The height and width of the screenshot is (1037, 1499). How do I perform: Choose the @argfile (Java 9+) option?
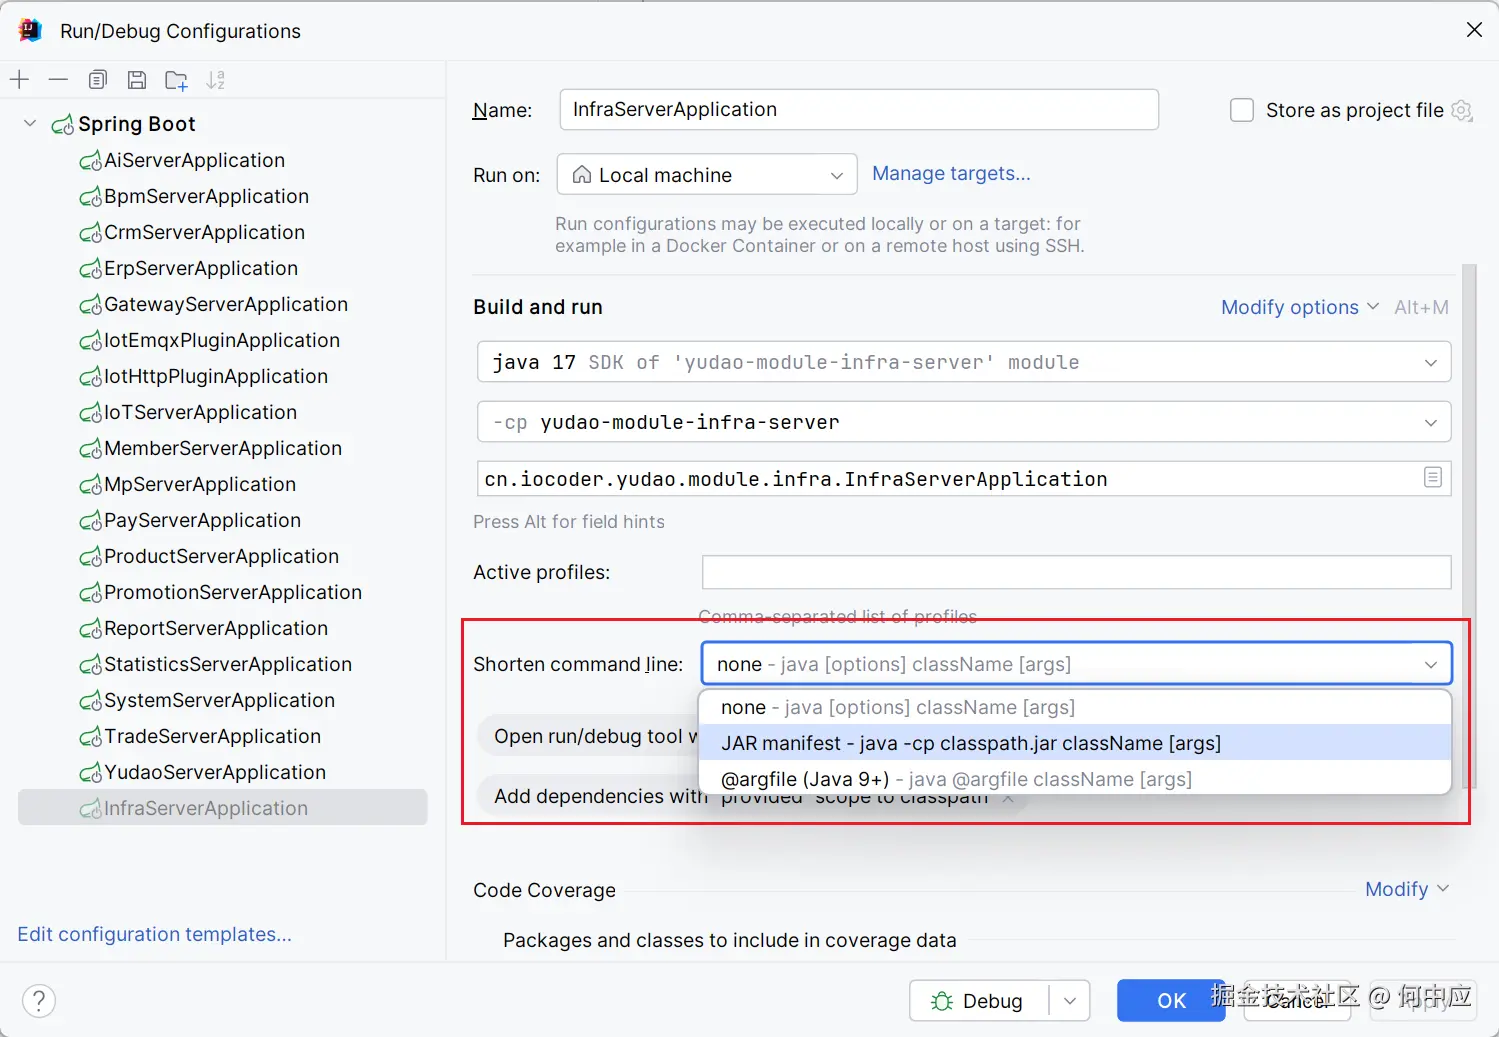tap(1075, 779)
